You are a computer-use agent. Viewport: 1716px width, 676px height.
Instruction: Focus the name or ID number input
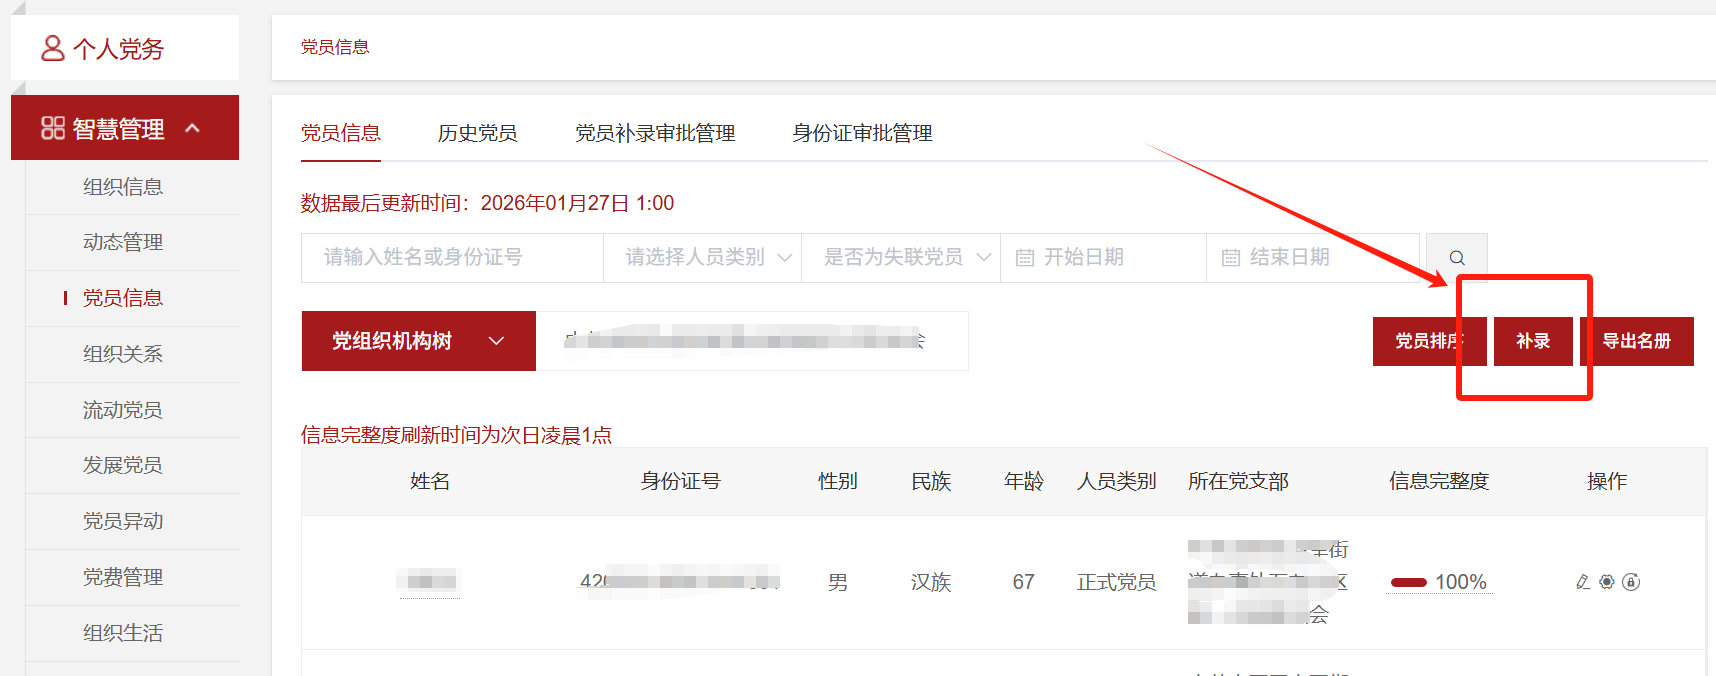click(452, 258)
